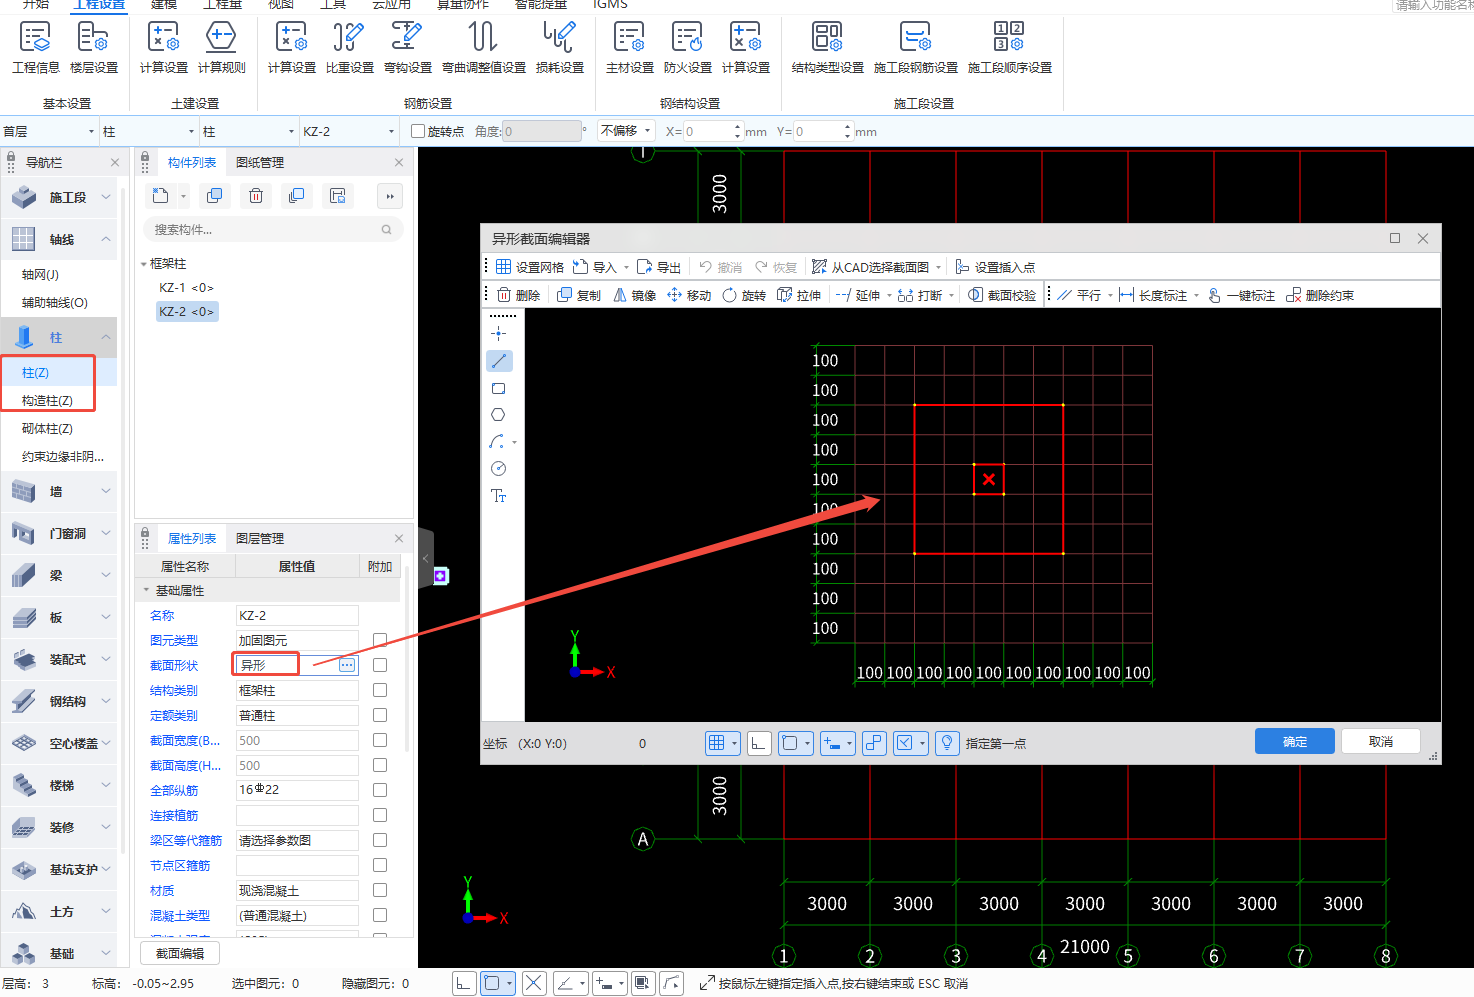
Task: Open 比重设置 under 钢筋设置
Action: [x=350, y=48]
